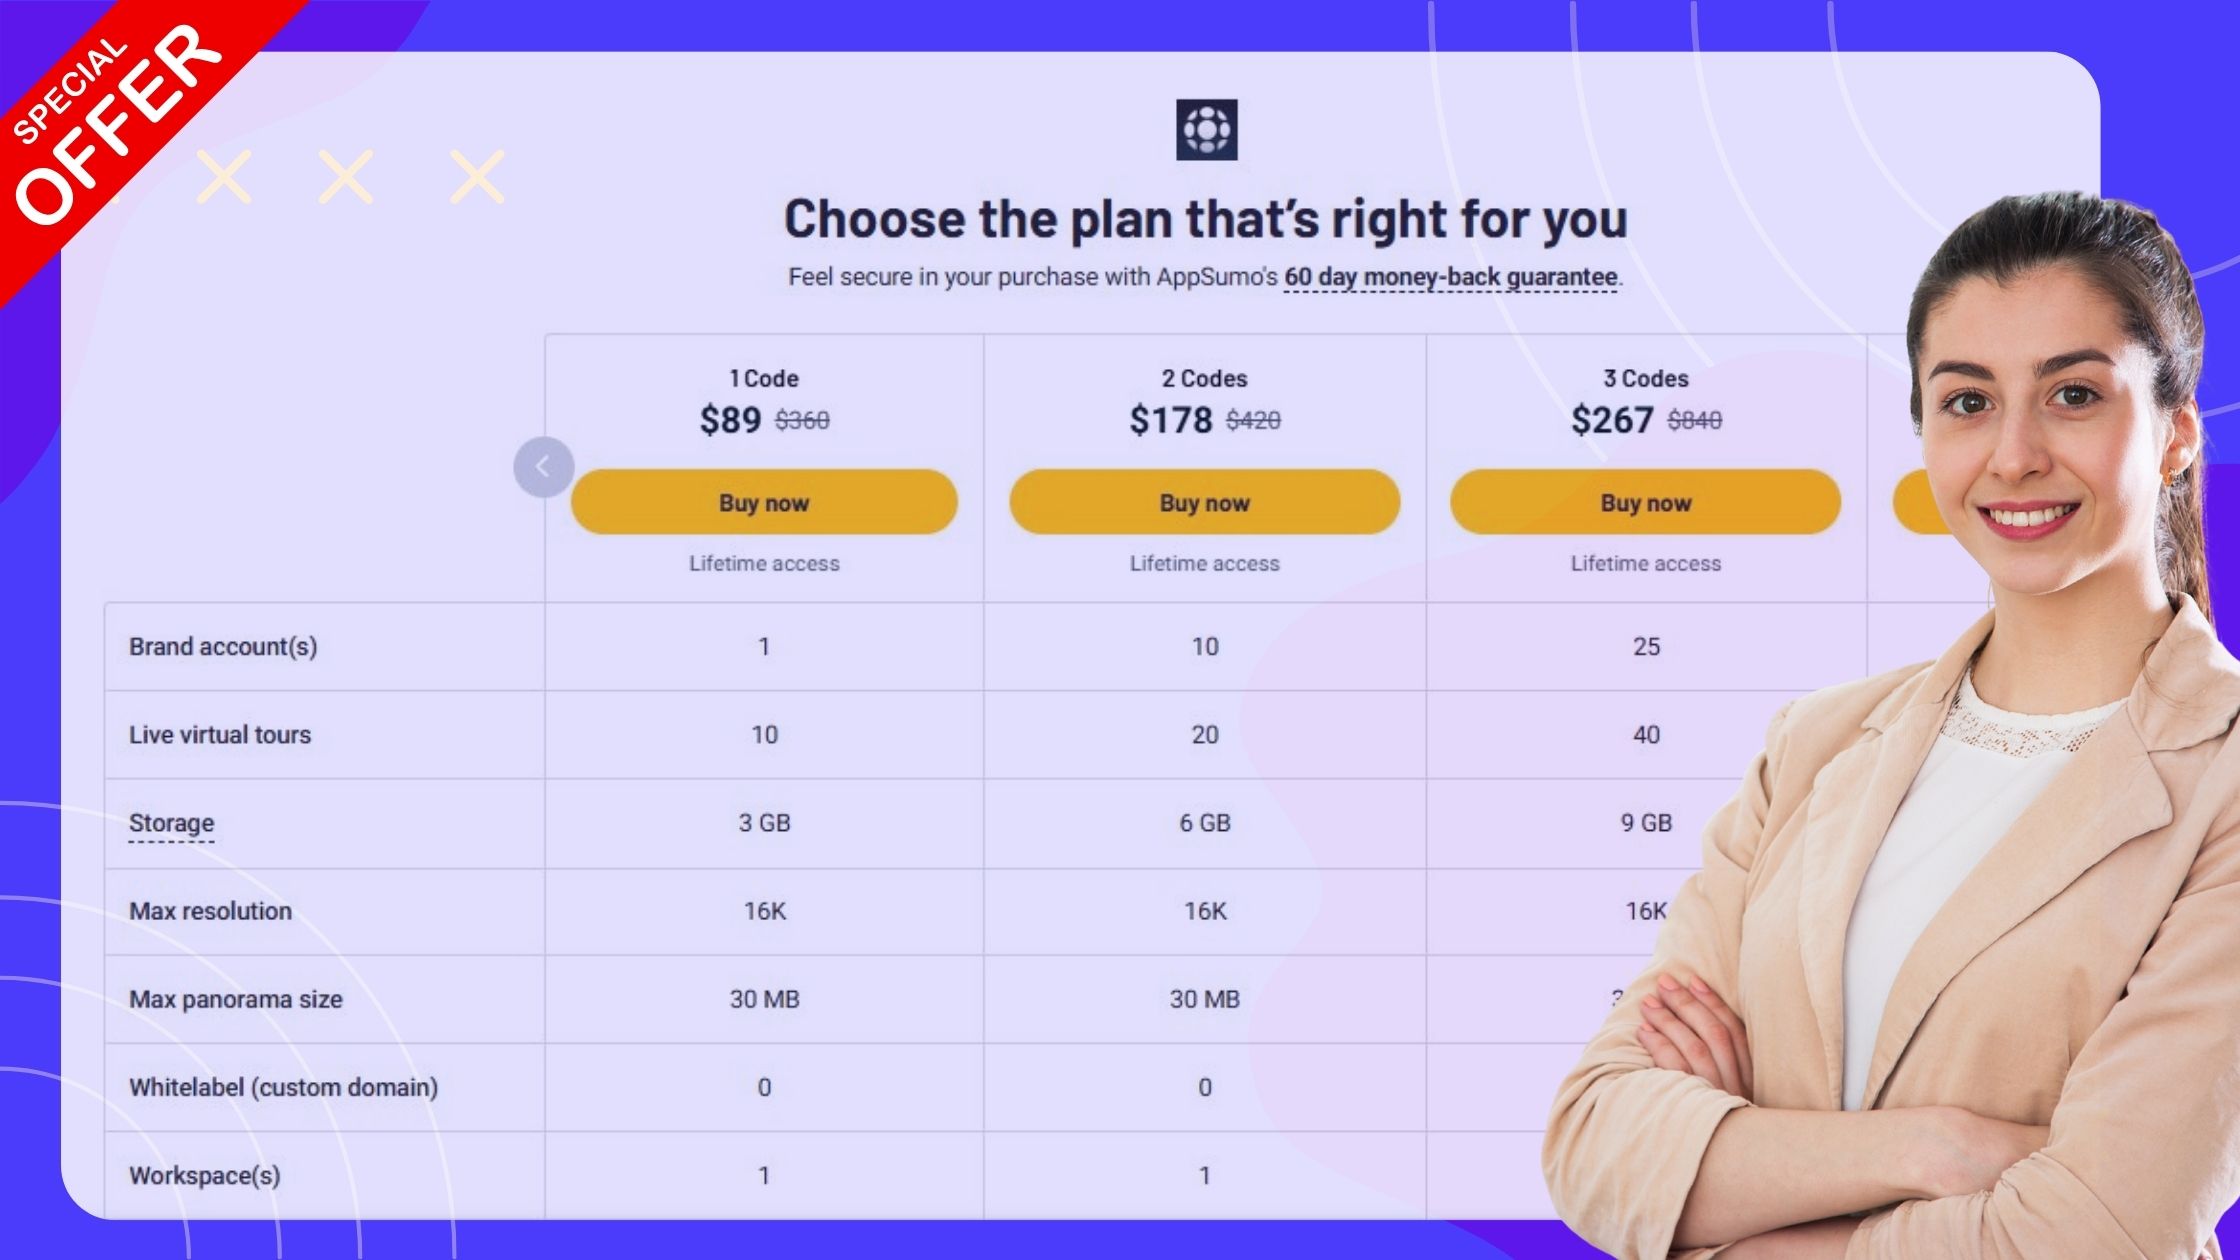
Task: Click the app logo above the heading
Action: [1206, 130]
